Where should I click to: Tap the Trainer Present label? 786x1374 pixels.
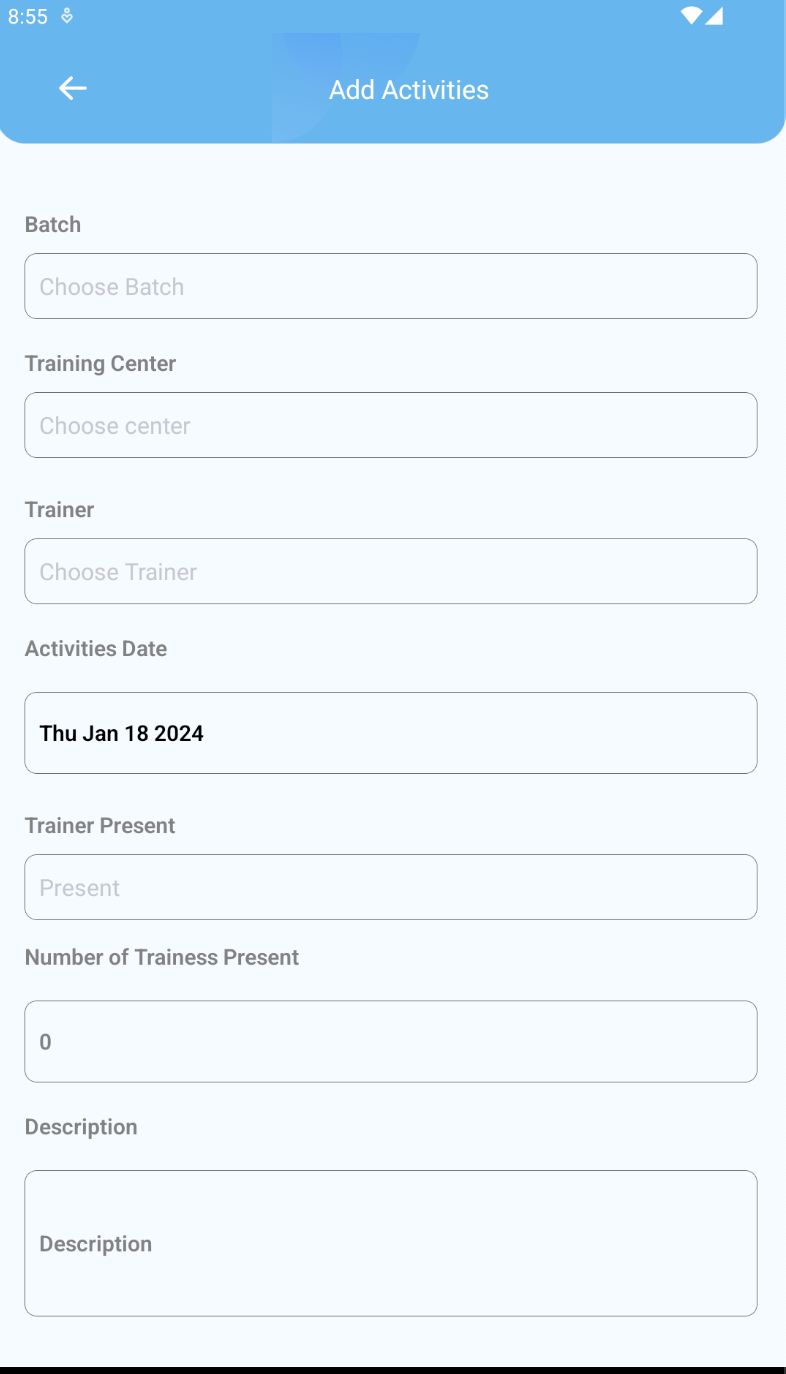[100, 826]
